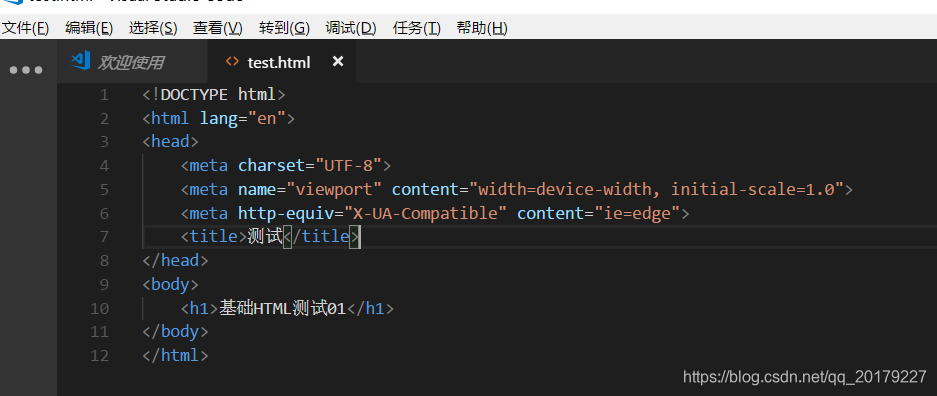Click the HTML file icon on test.html tab

(x=232, y=61)
